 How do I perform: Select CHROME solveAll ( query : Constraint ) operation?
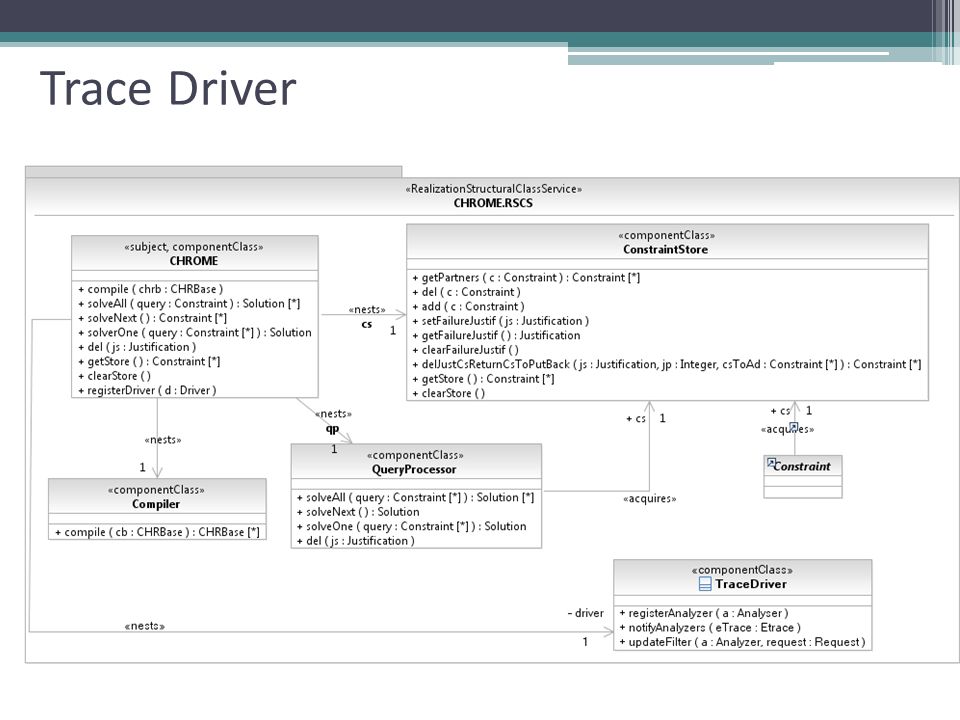(x=189, y=304)
